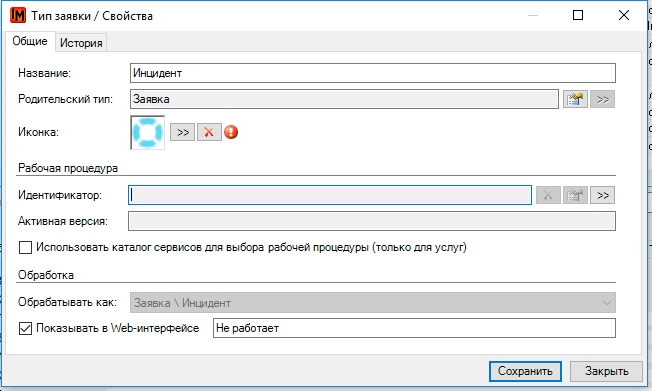The width and height of the screenshot is (652, 391).
Task: Click the browse >> button for Родительский тип
Action: (x=603, y=99)
